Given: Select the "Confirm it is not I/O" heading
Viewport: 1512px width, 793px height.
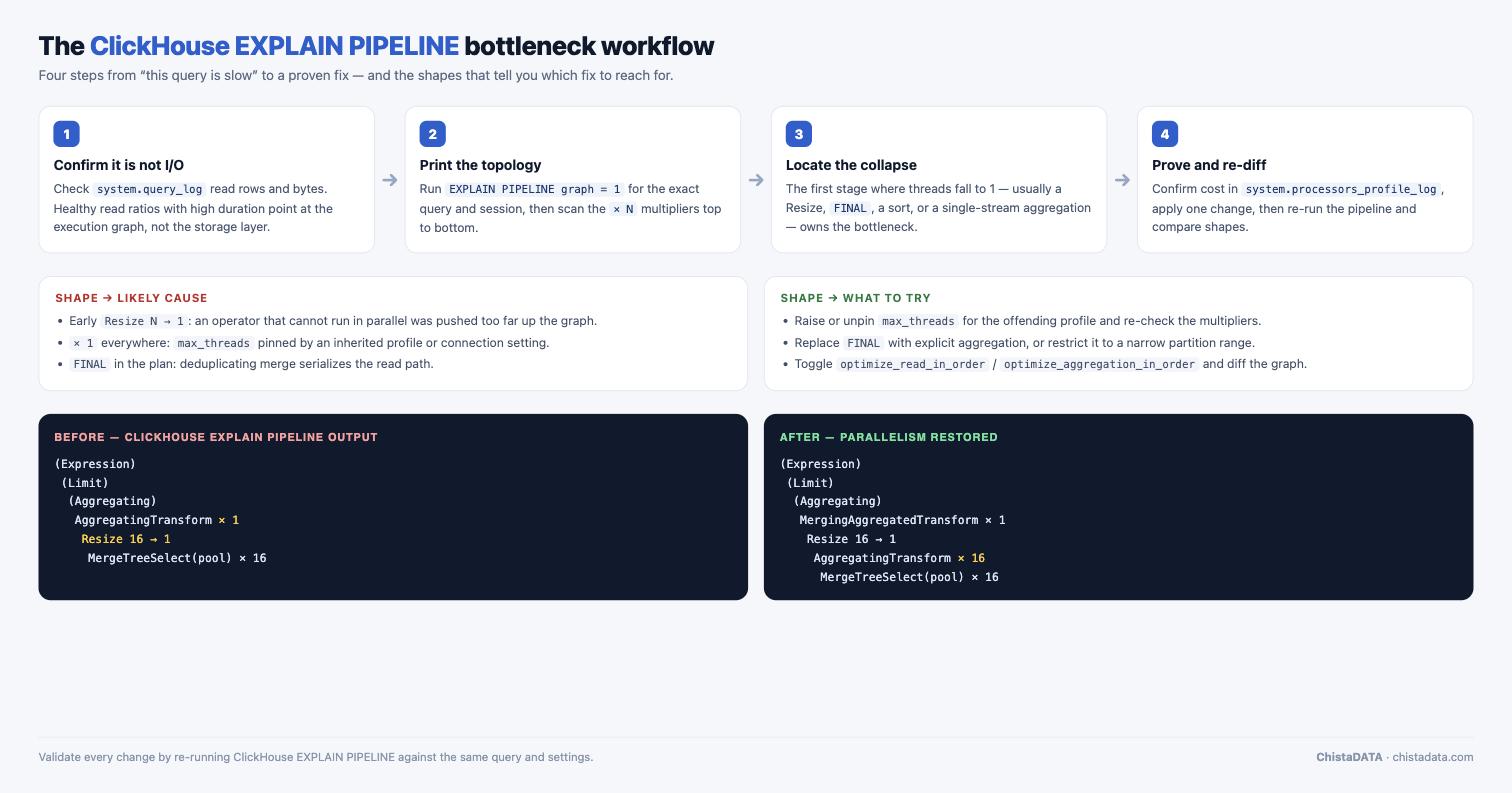Looking at the screenshot, I should pos(119,165).
